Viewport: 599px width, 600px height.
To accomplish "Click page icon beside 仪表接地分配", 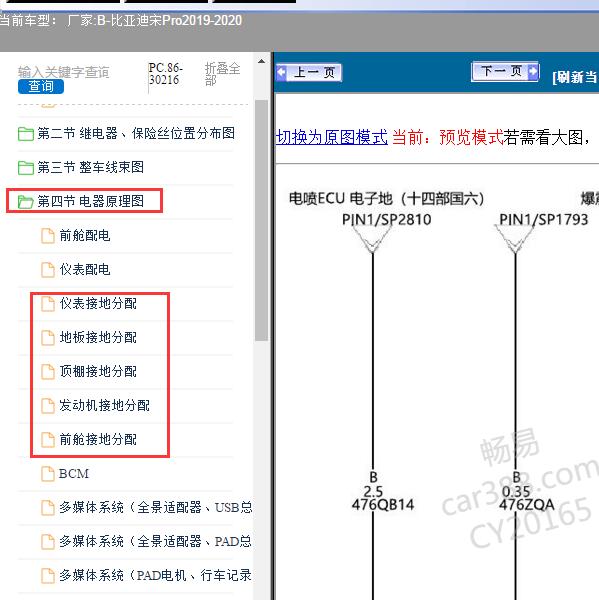I will pyautogui.click(x=48, y=304).
